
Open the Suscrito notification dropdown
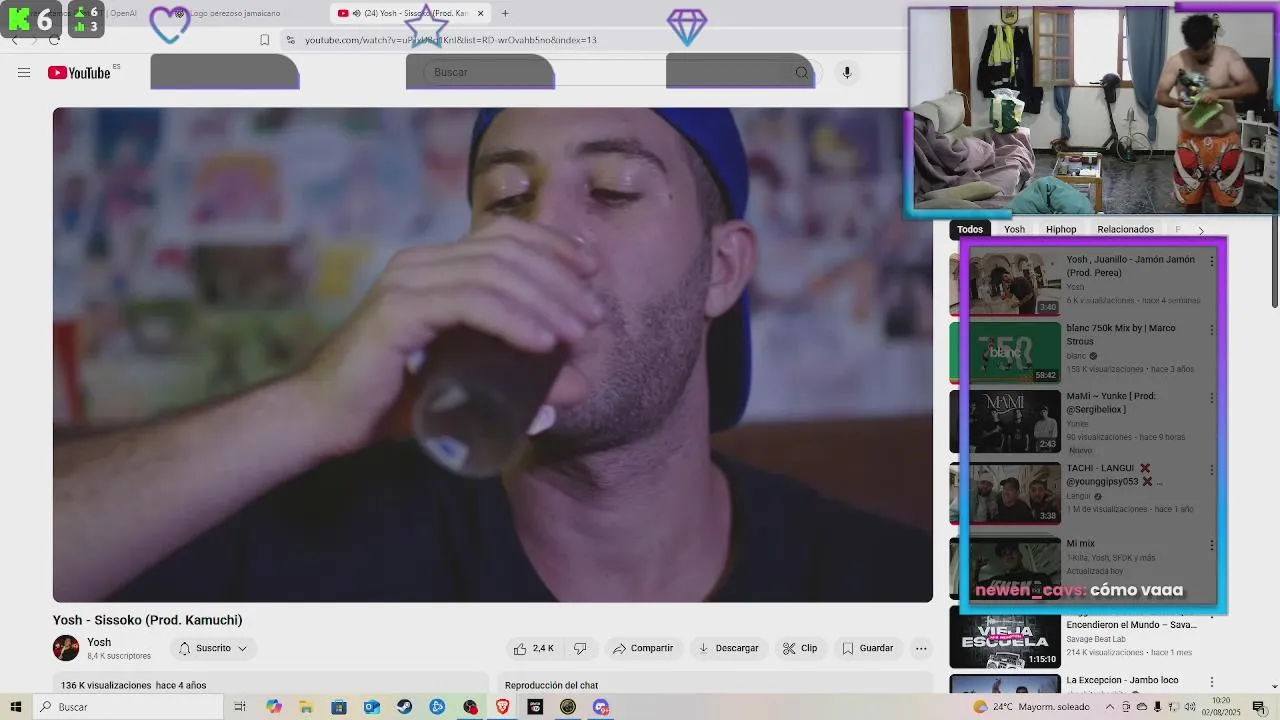[x=213, y=648]
